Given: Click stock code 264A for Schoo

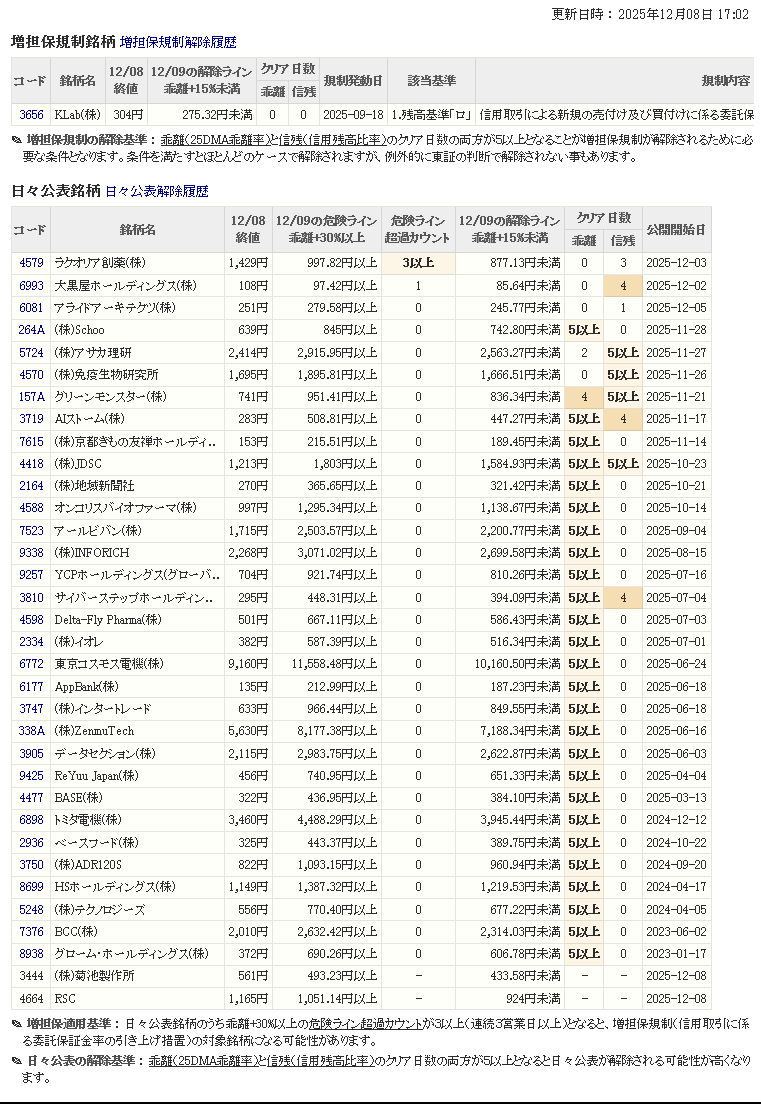Looking at the screenshot, I should [31, 330].
